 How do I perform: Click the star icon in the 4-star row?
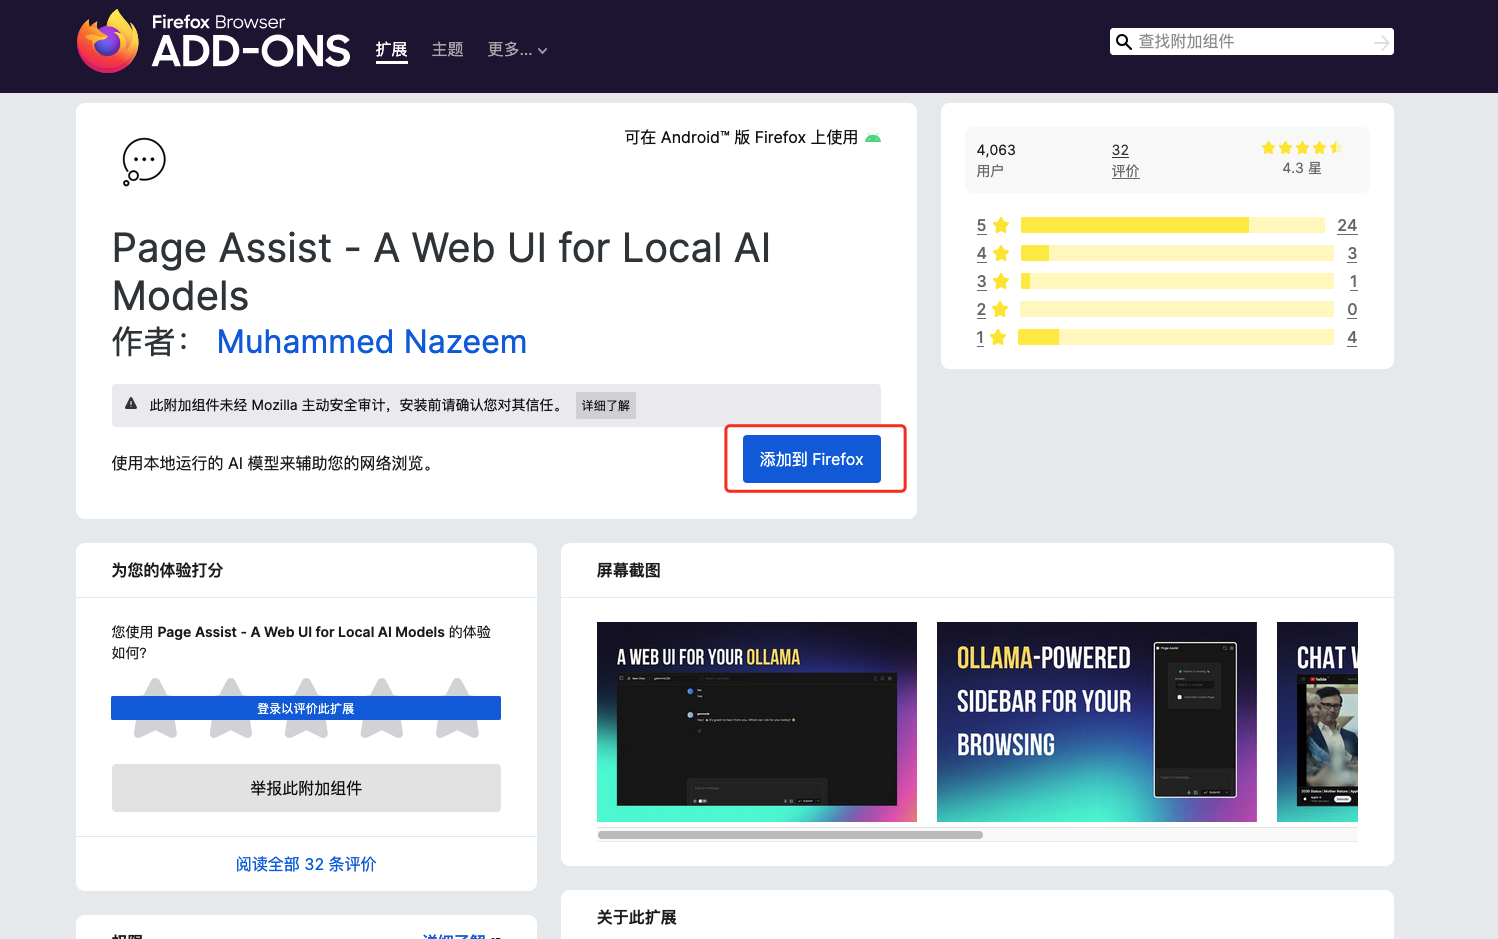(1001, 253)
